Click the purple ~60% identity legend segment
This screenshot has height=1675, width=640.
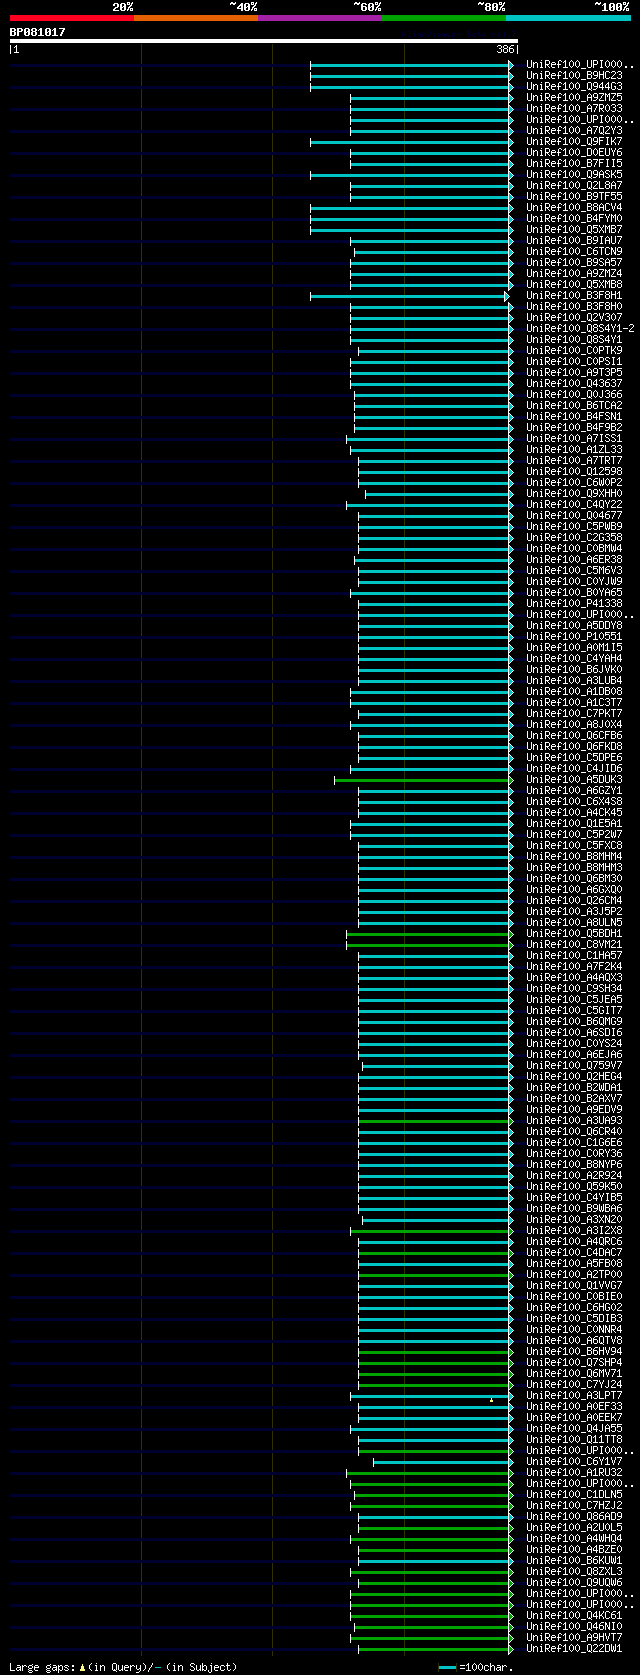[x=319, y=18]
